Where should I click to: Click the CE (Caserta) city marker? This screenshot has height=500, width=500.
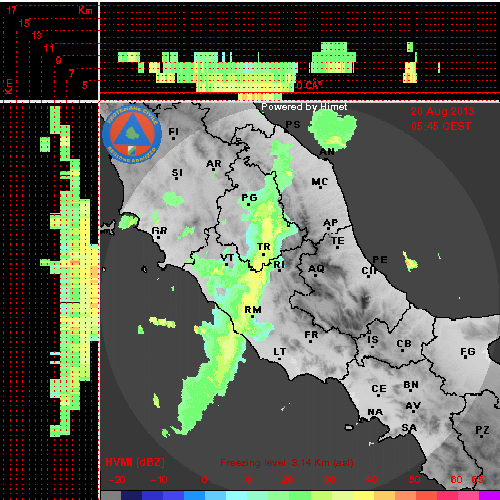(x=379, y=395)
